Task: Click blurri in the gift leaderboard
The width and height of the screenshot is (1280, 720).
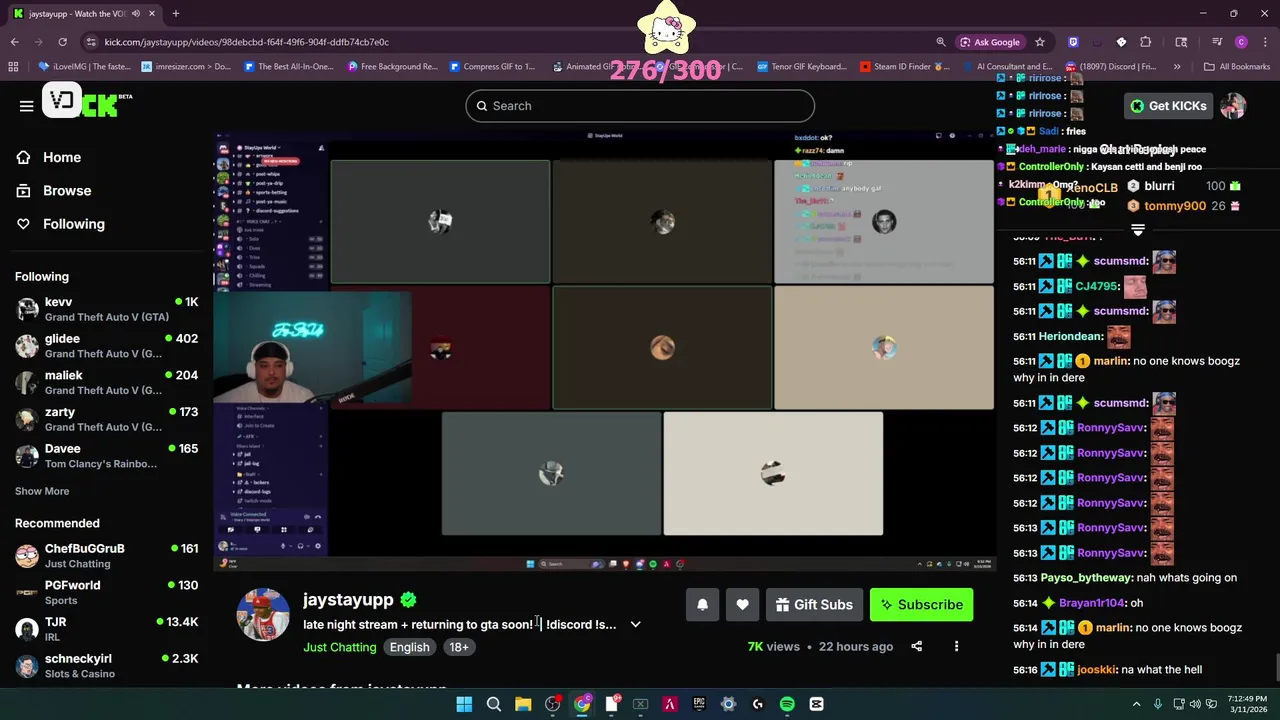Action: pyautogui.click(x=1159, y=186)
